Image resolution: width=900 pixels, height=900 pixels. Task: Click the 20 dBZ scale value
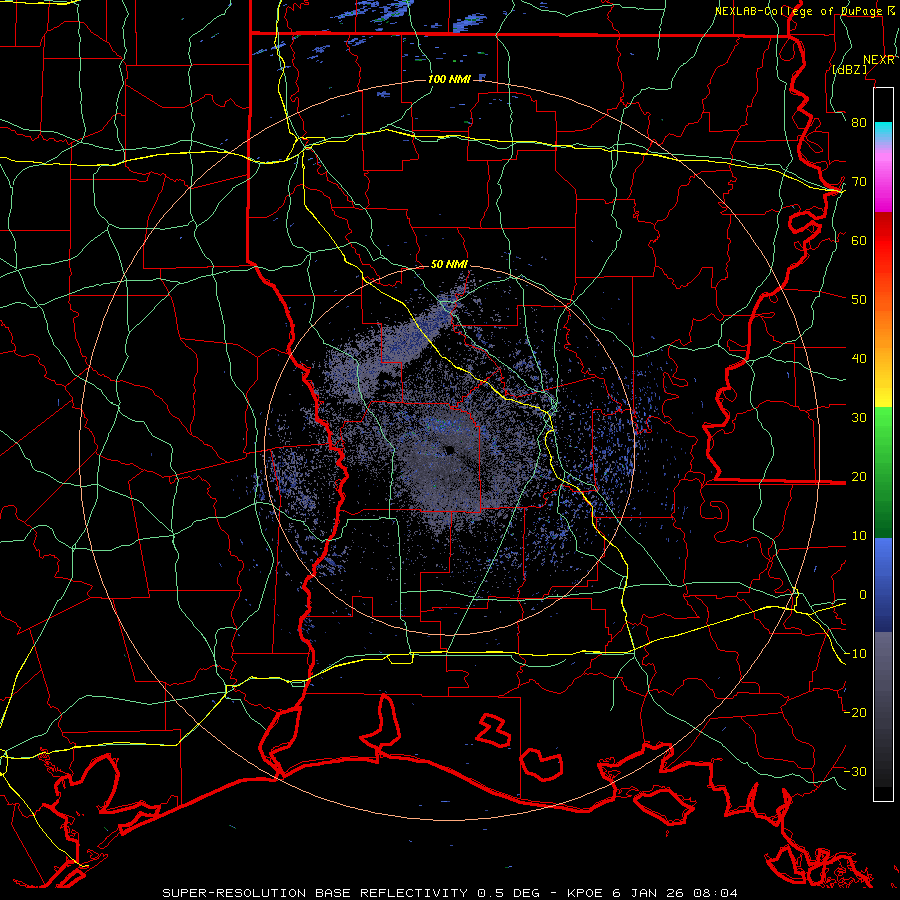859,476
